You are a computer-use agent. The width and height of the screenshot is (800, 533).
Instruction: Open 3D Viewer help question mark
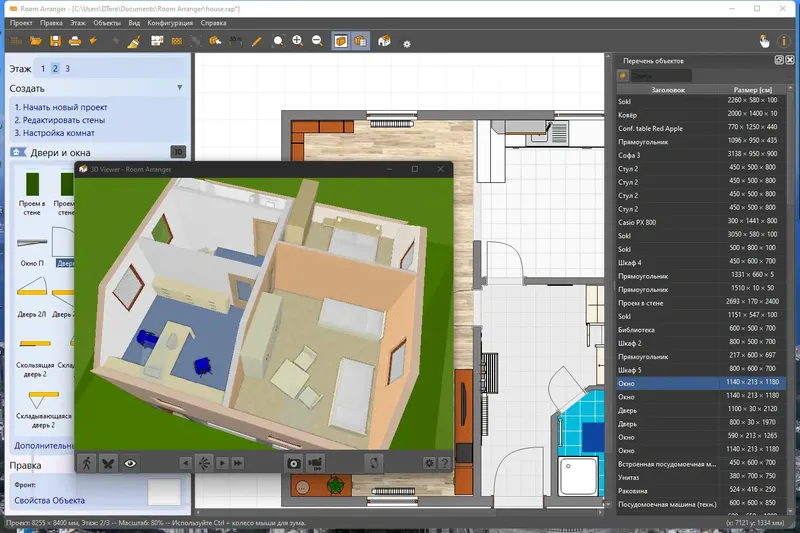coord(444,463)
